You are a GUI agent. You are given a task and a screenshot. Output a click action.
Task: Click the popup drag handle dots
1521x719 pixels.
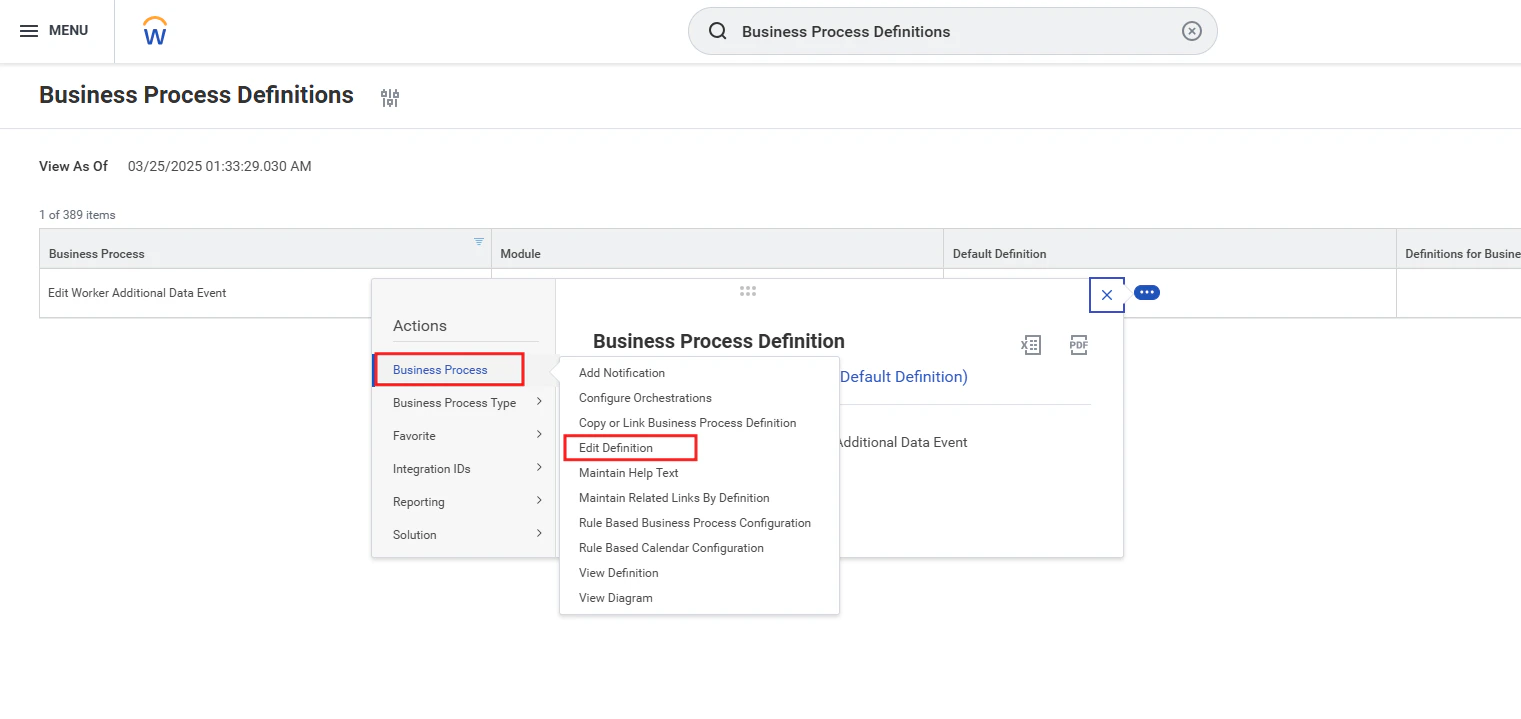pos(748,291)
